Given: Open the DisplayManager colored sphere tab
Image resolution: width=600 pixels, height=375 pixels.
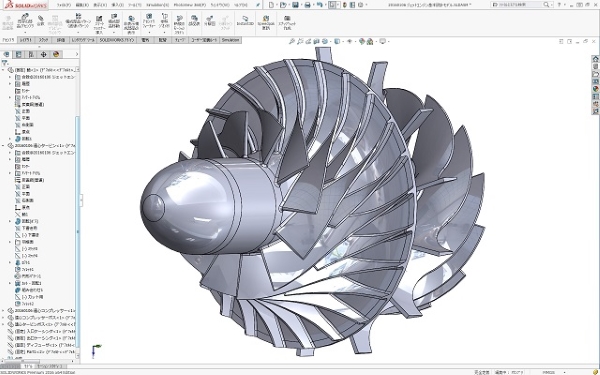Looking at the screenshot, I should click(56, 54).
